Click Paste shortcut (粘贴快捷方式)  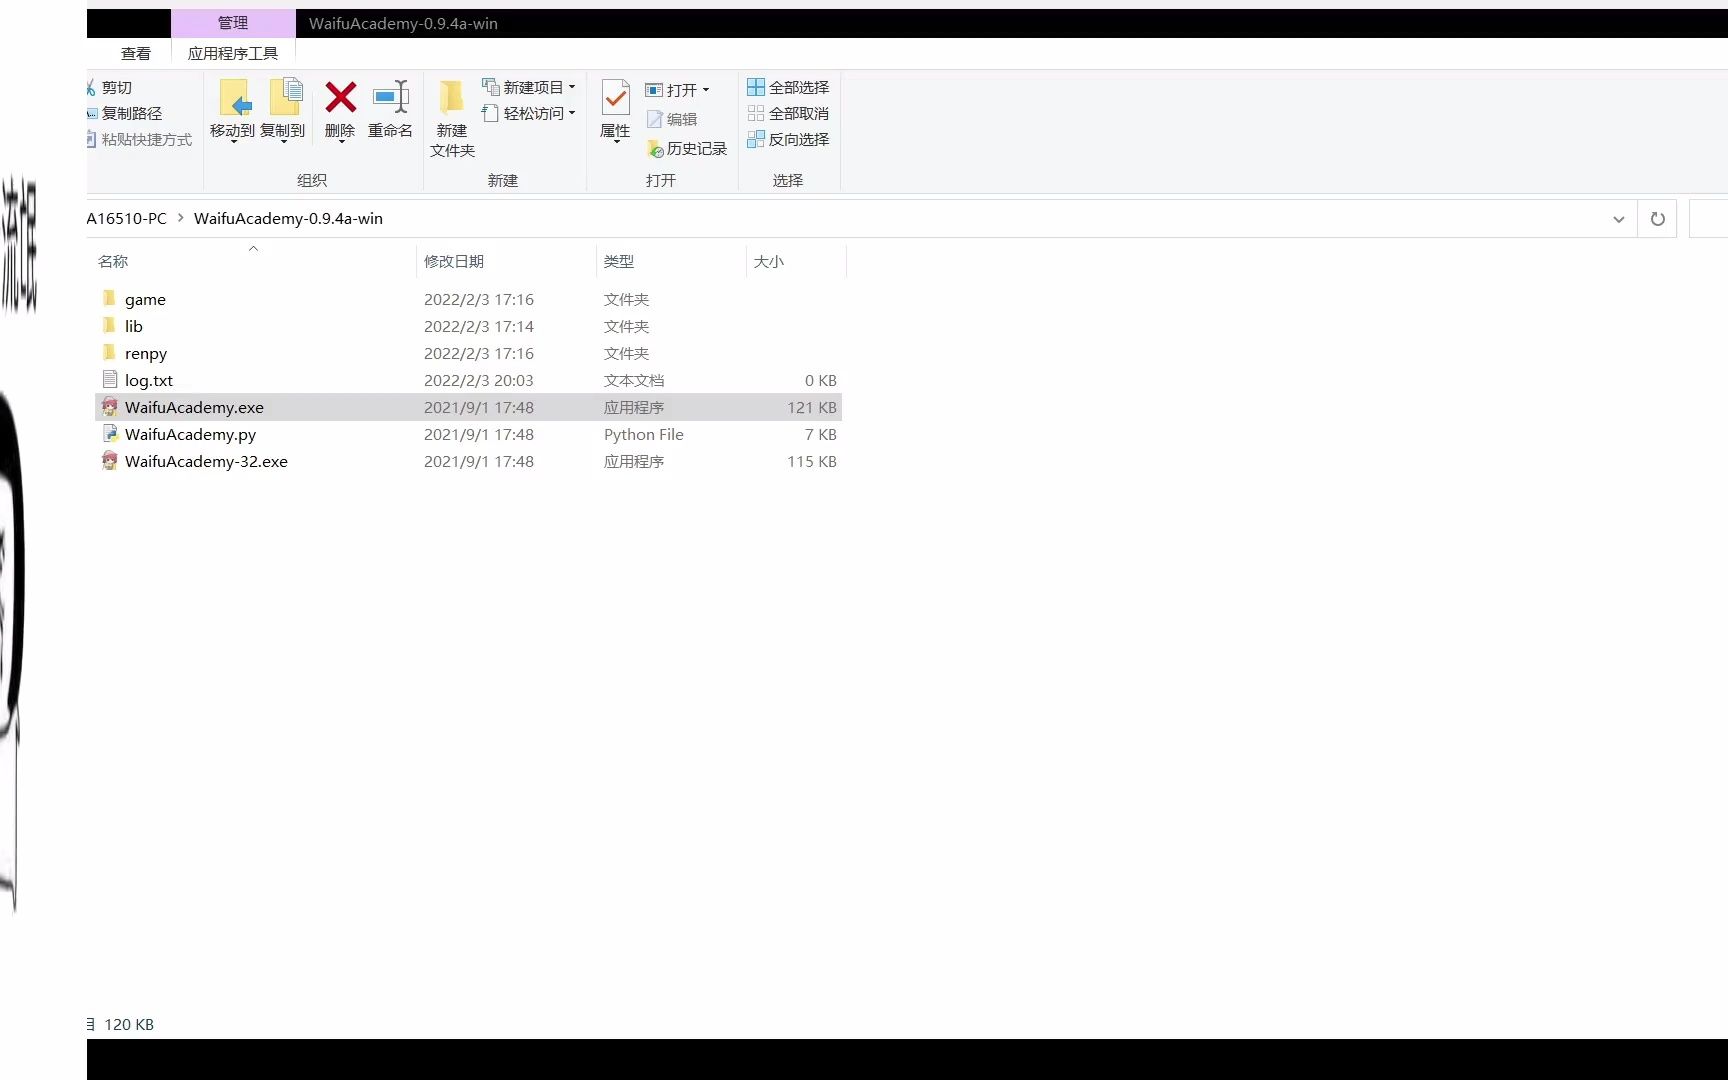pos(140,140)
